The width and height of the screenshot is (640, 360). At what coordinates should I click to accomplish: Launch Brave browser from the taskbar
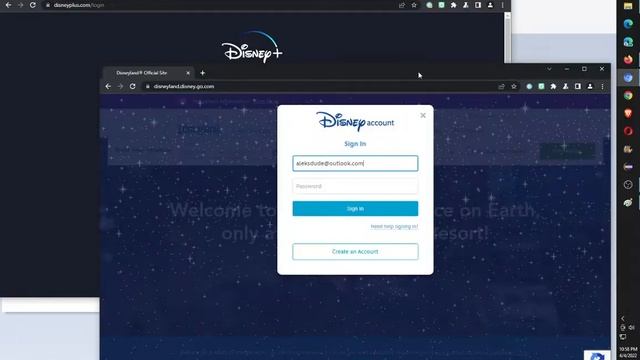[628, 113]
